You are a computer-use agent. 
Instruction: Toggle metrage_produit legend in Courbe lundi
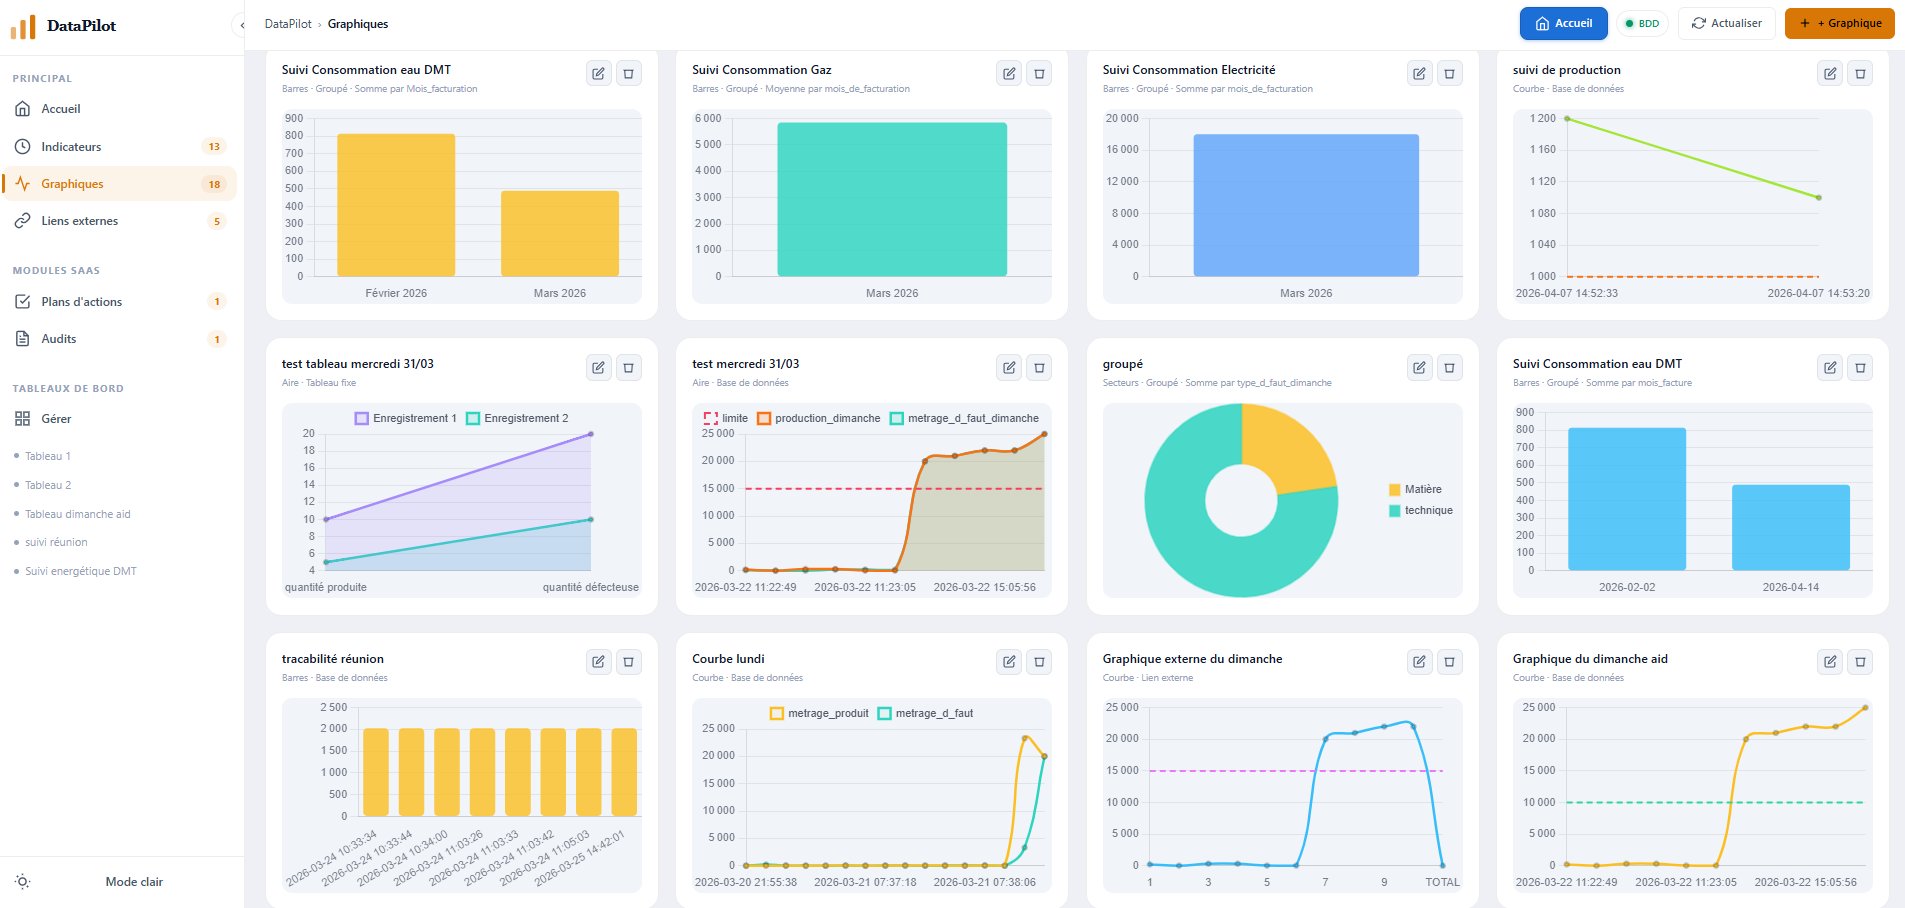coord(819,713)
